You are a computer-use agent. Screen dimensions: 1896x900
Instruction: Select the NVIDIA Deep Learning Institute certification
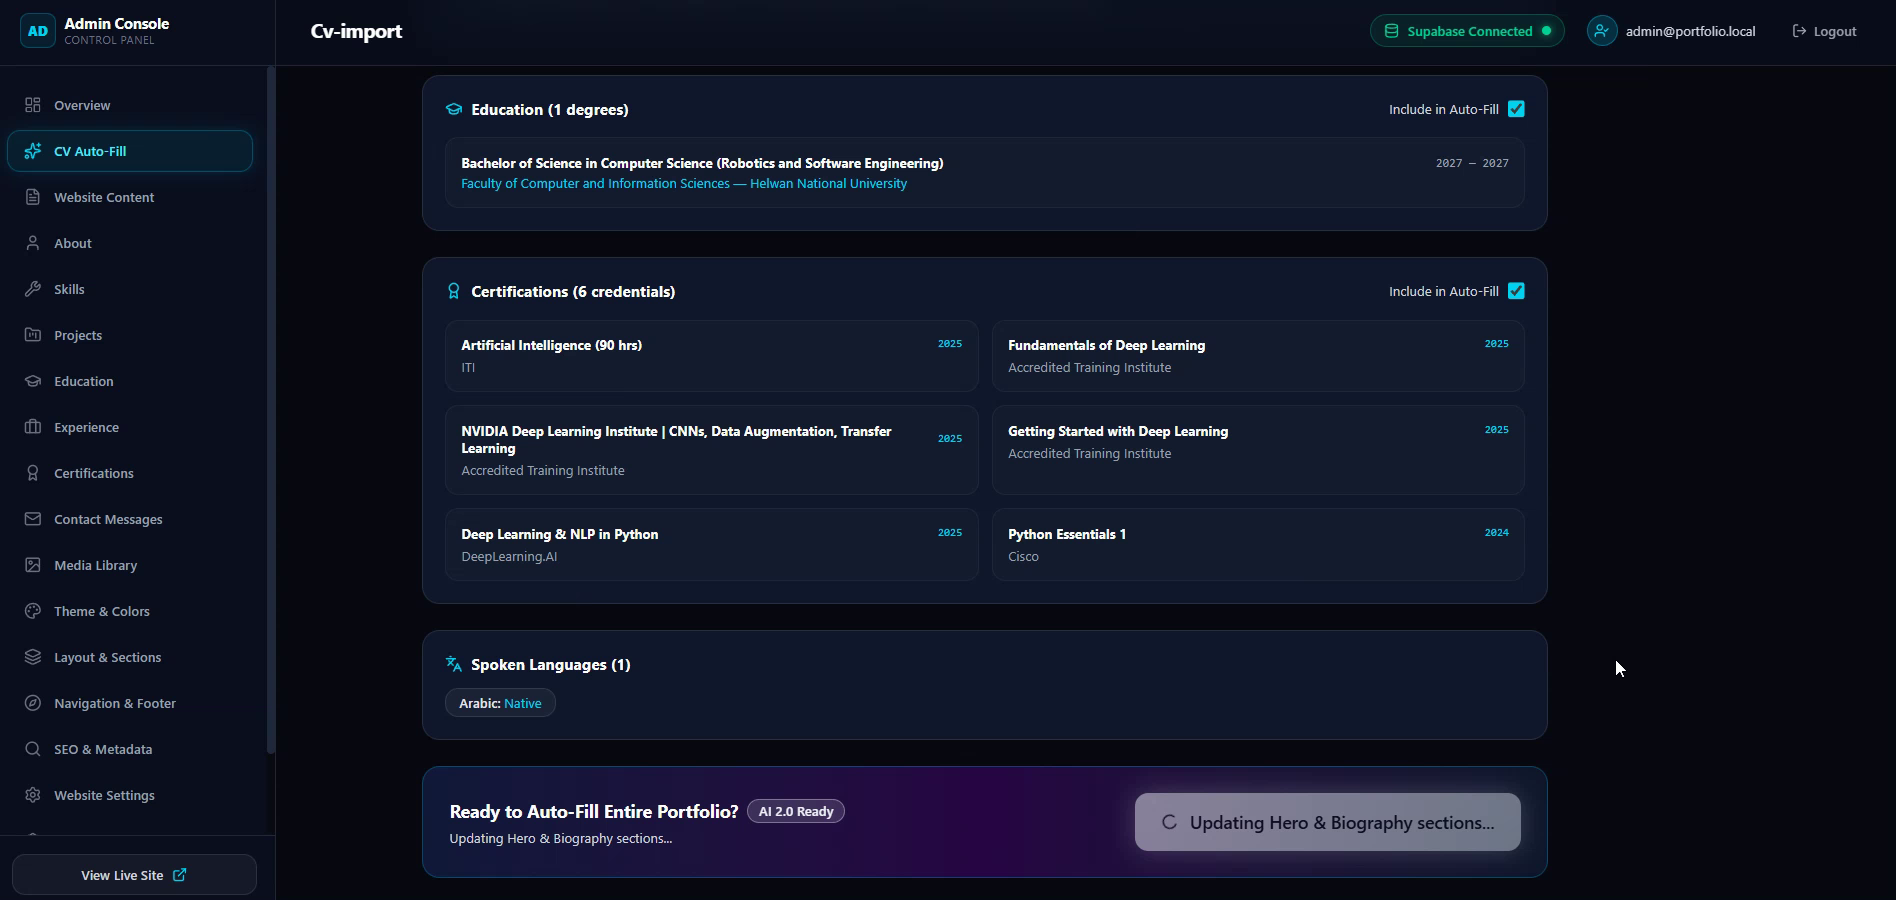click(x=712, y=450)
